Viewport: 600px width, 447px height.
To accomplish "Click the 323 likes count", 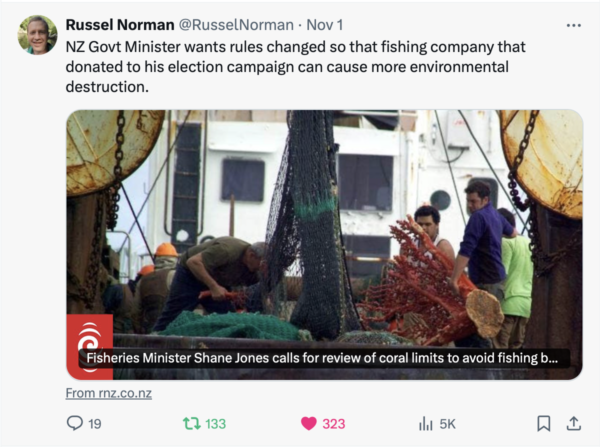I will point(334,423).
